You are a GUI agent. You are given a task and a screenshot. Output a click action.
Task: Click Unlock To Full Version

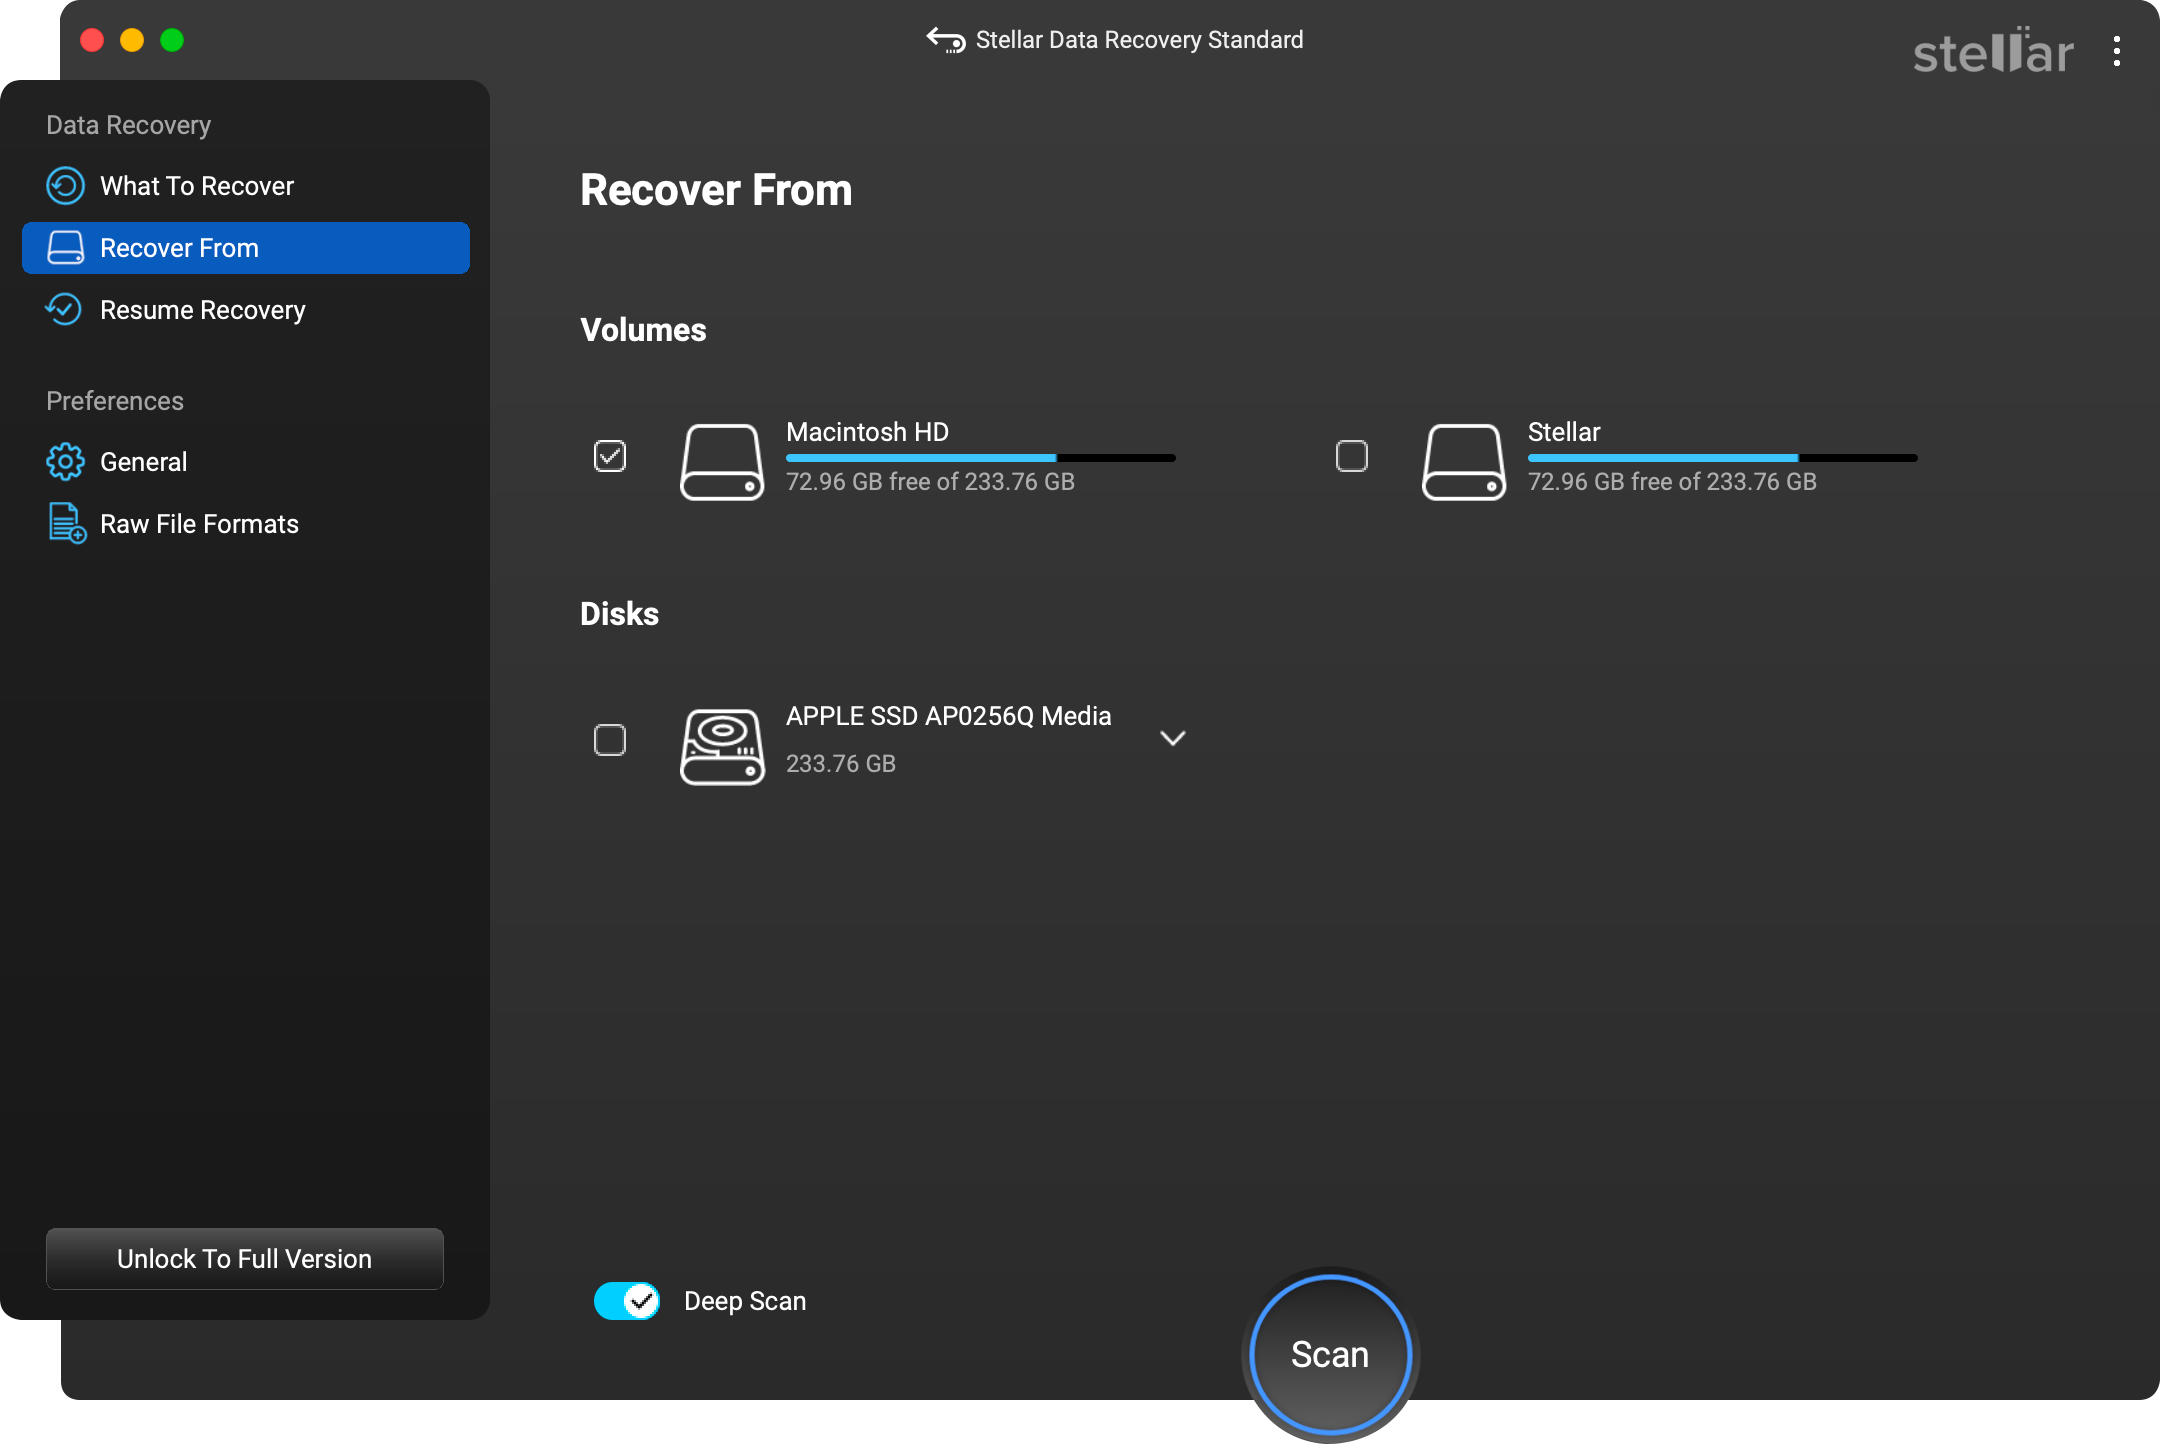pos(243,1258)
